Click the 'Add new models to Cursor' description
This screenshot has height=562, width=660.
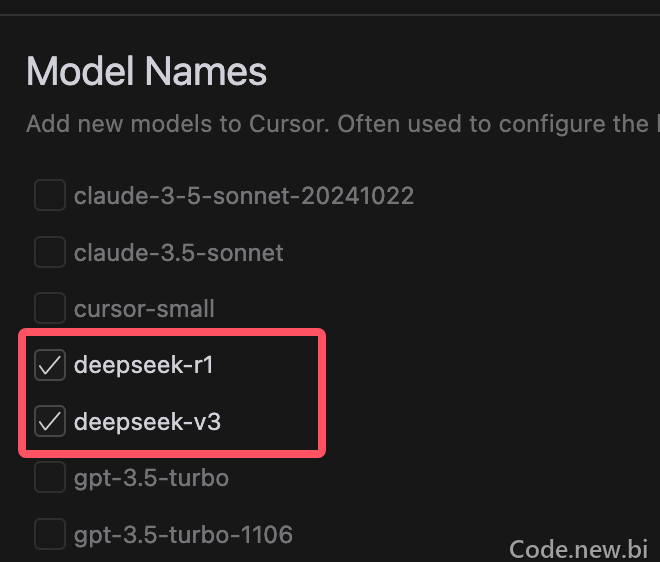342,124
